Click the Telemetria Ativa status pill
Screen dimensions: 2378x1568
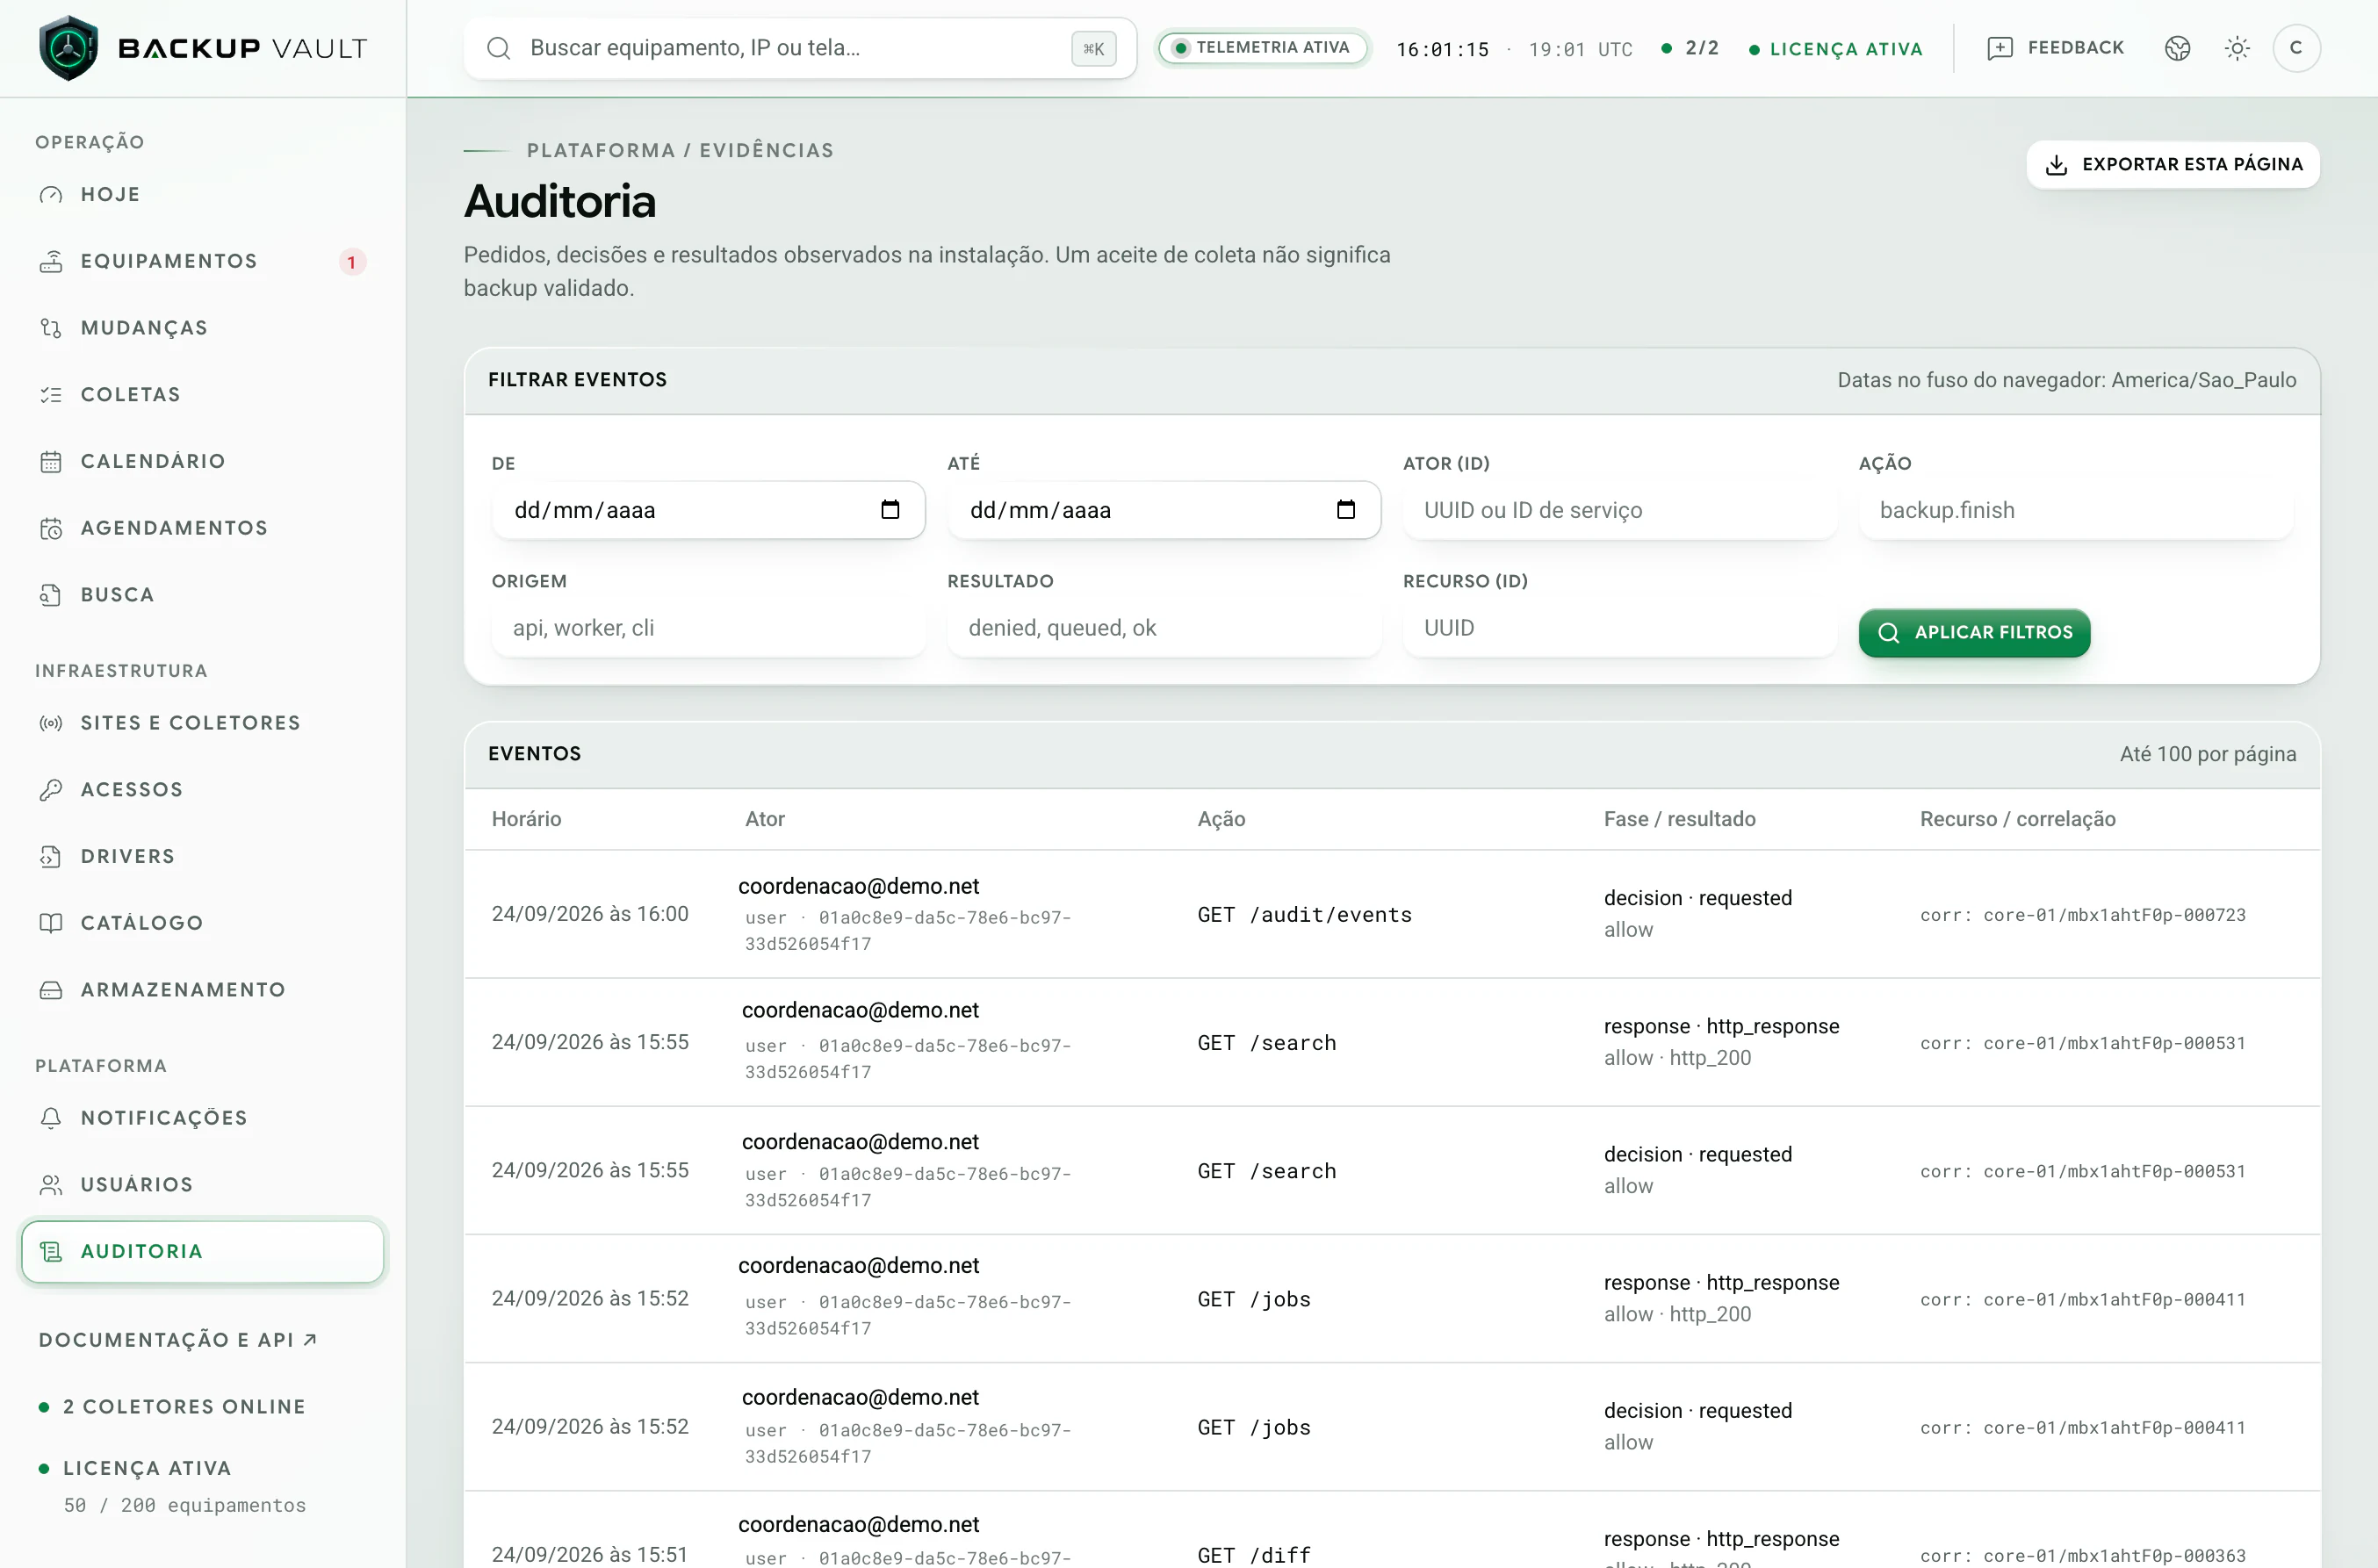(x=1262, y=48)
